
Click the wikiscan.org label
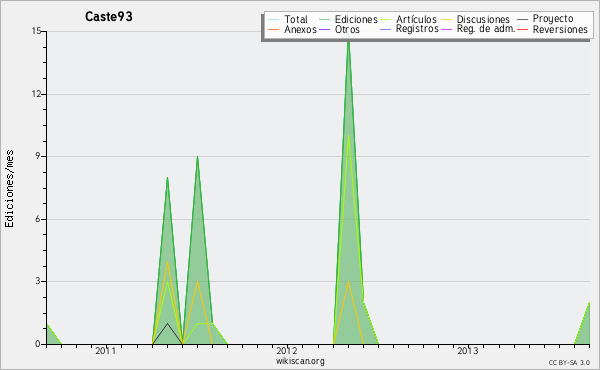click(300, 361)
